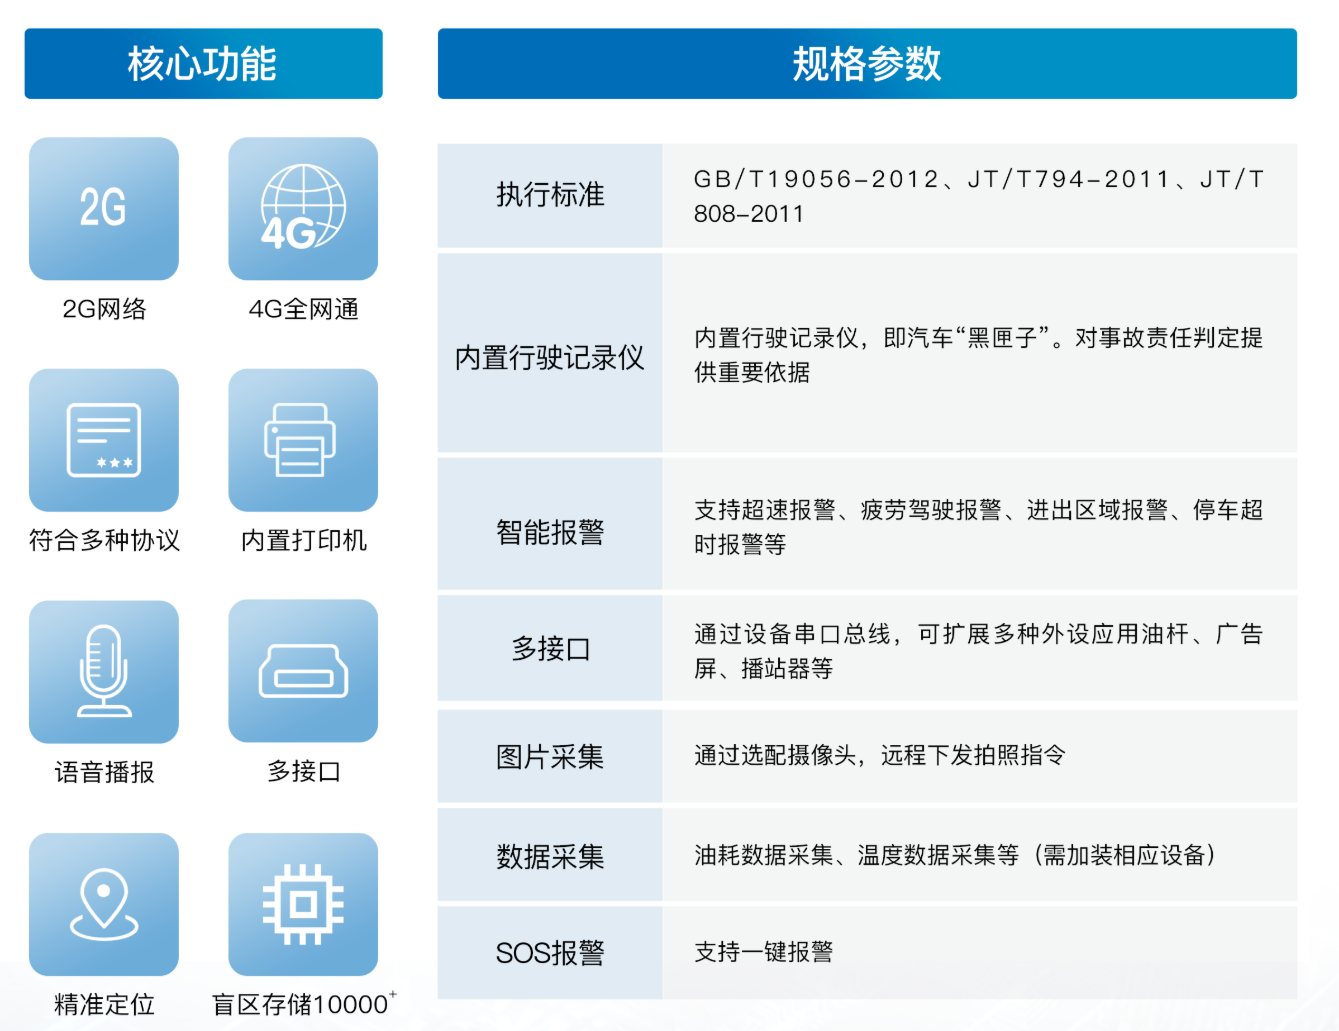The height and width of the screenshot is (1031, 1339).
Task: Select the multi-interface port icon
Action: [303, 671]
